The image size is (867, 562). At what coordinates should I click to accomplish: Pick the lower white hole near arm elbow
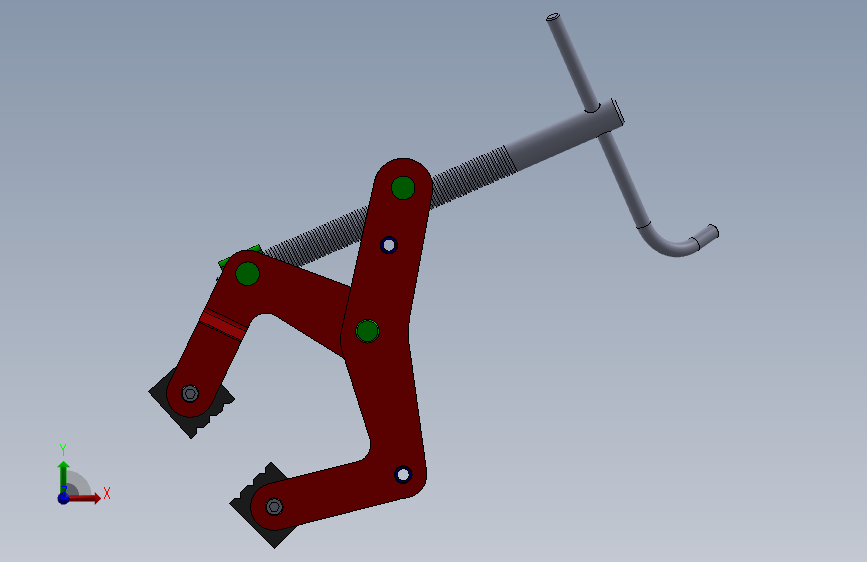(403, 475)
